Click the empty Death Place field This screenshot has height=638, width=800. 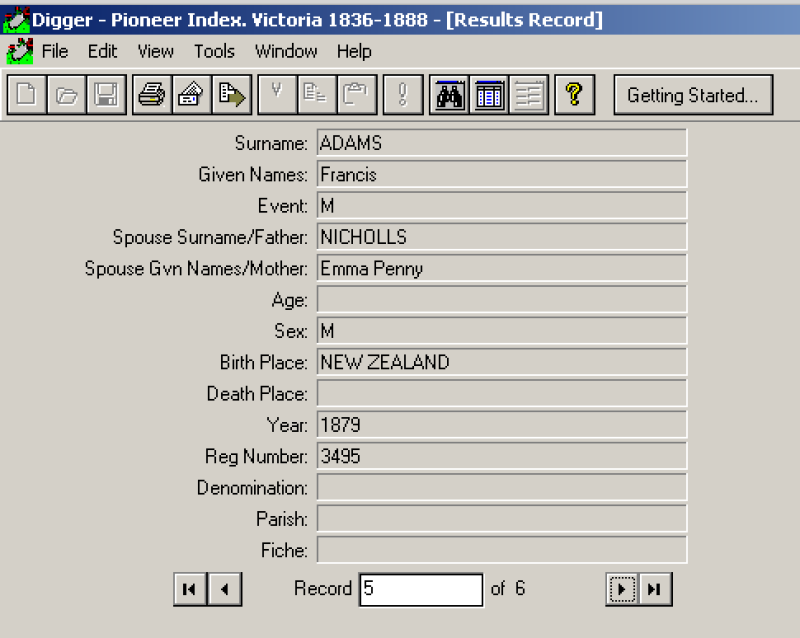[x=502, y=394]
